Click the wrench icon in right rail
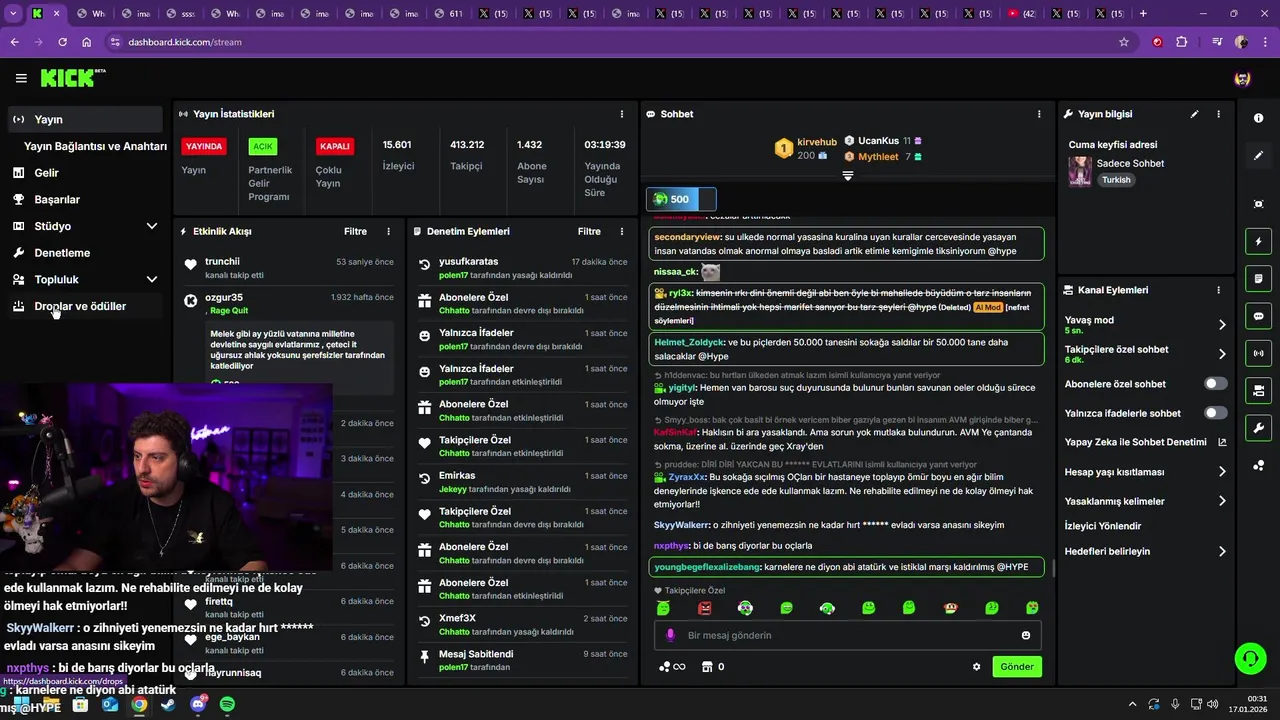The image size is (1280, 720). point(1258,428)
